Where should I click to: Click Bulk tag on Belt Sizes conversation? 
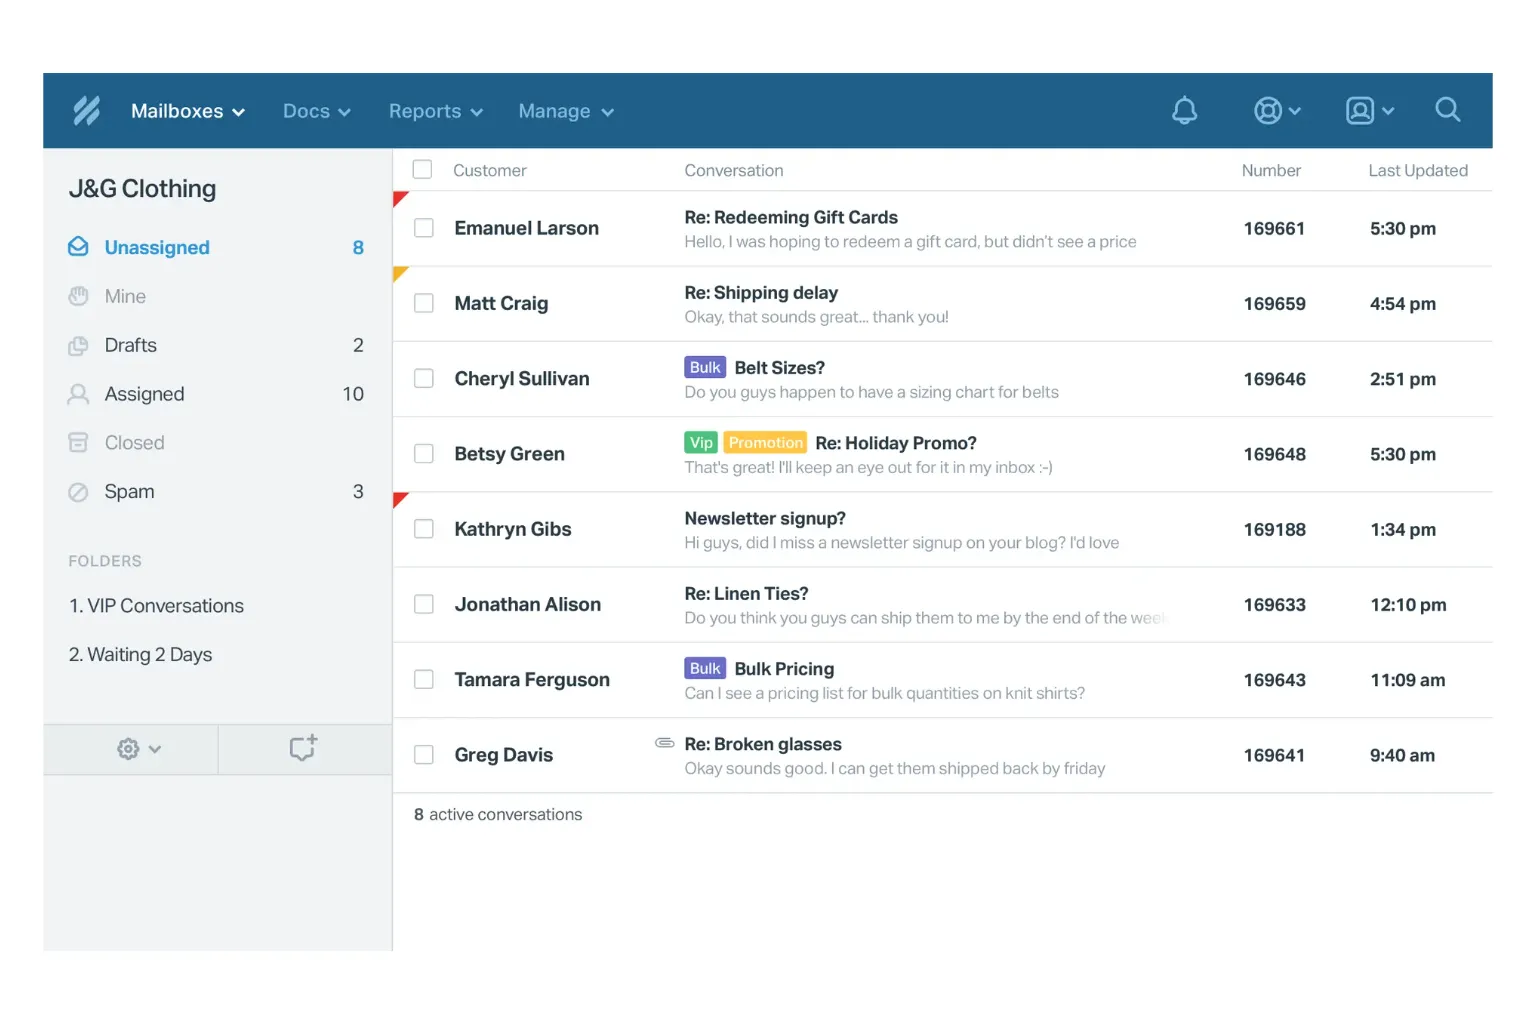(x=705, y=367)
